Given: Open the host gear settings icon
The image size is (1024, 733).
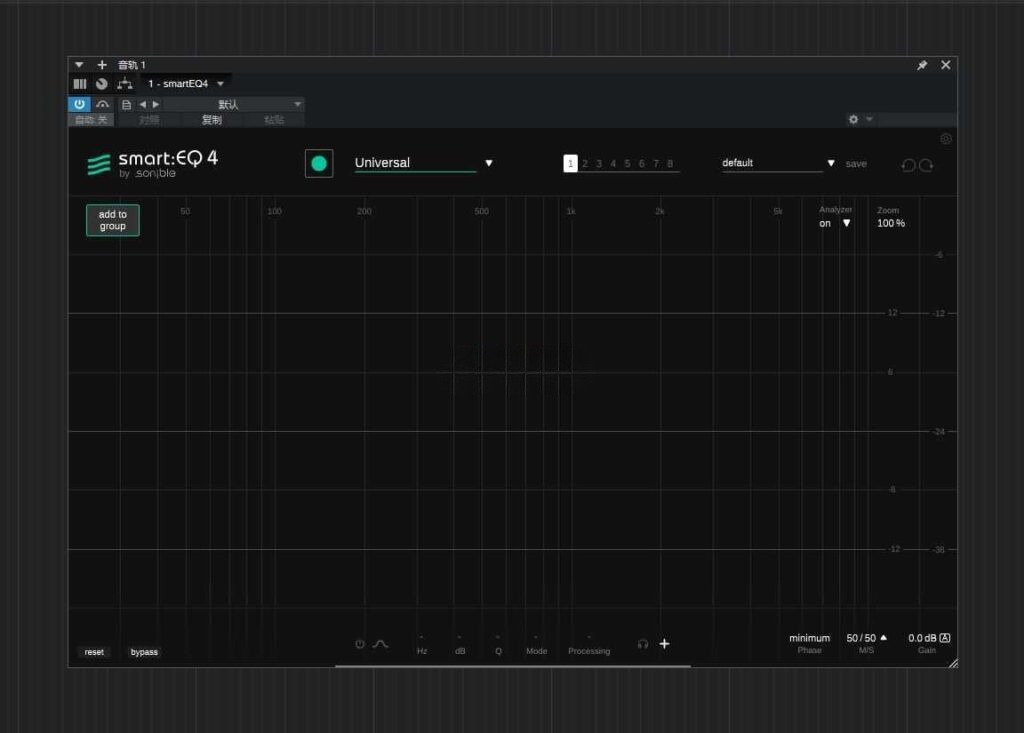Looking at the screenshot, I should click(x=853, y=119).
